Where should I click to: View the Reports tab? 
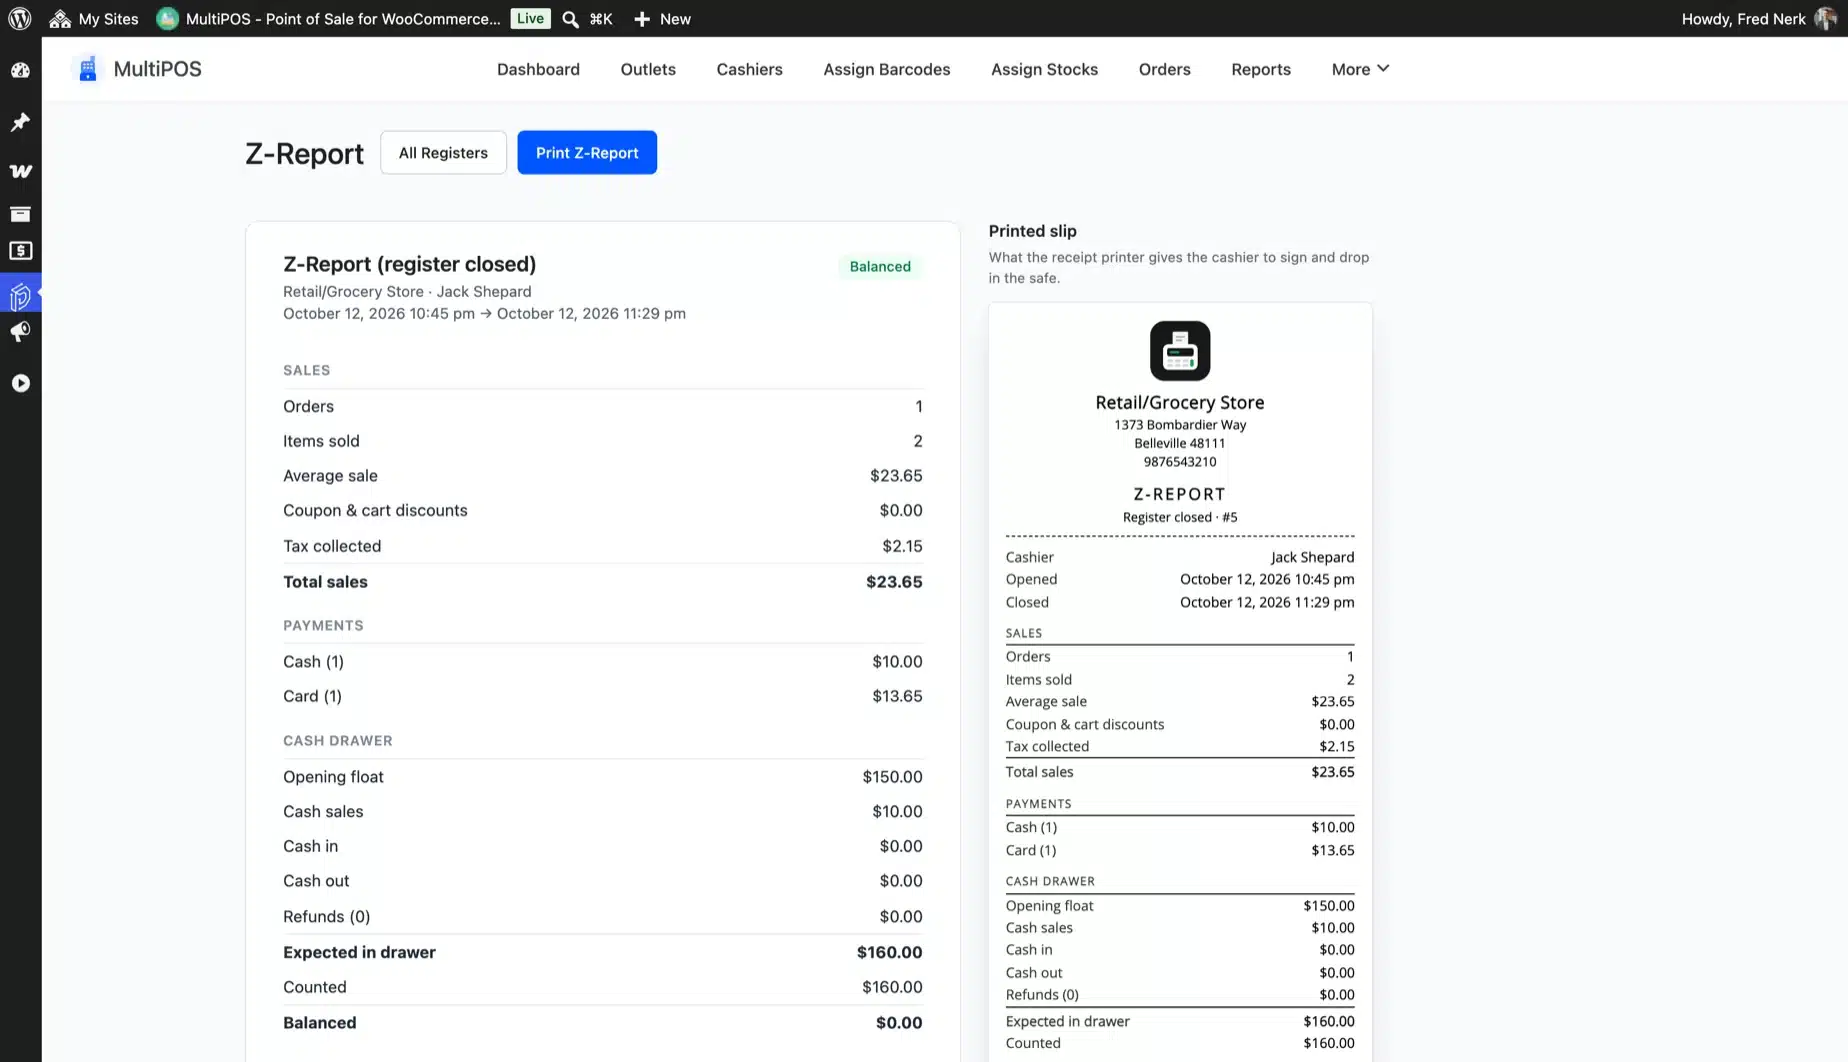coord(1260,69)
